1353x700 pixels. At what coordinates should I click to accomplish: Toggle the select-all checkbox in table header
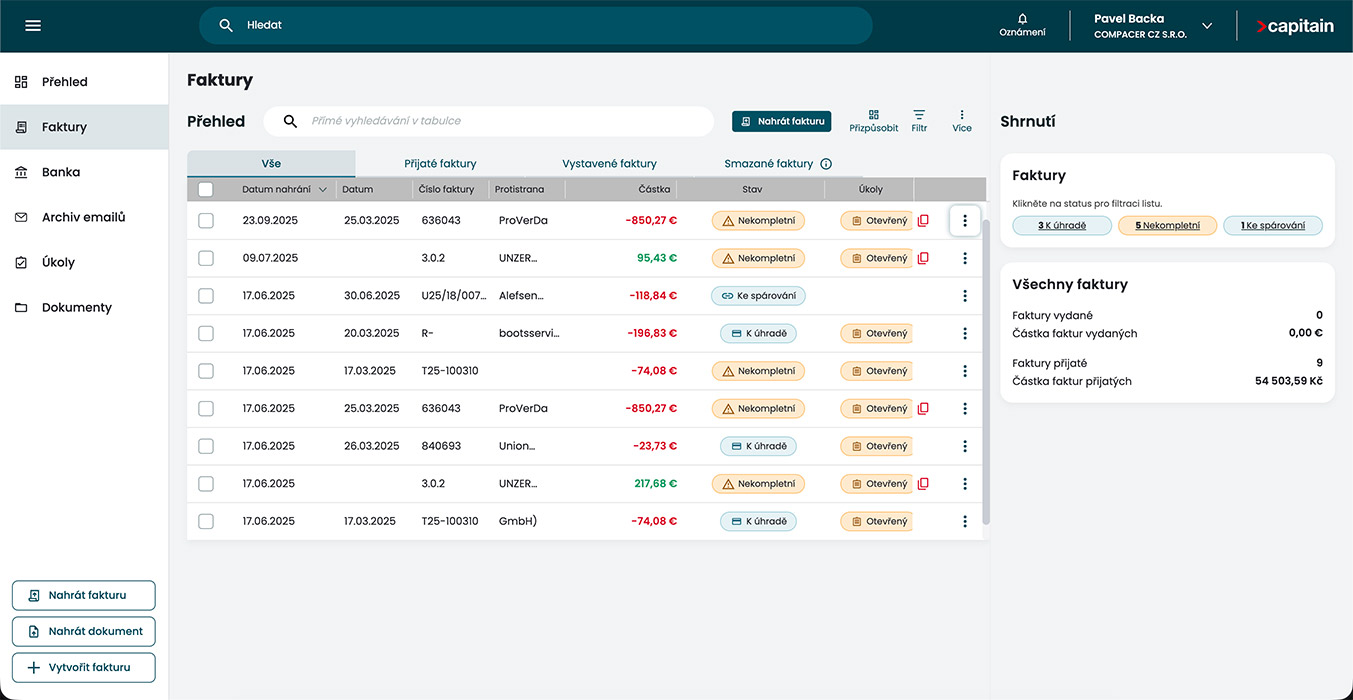pos(206,189)
